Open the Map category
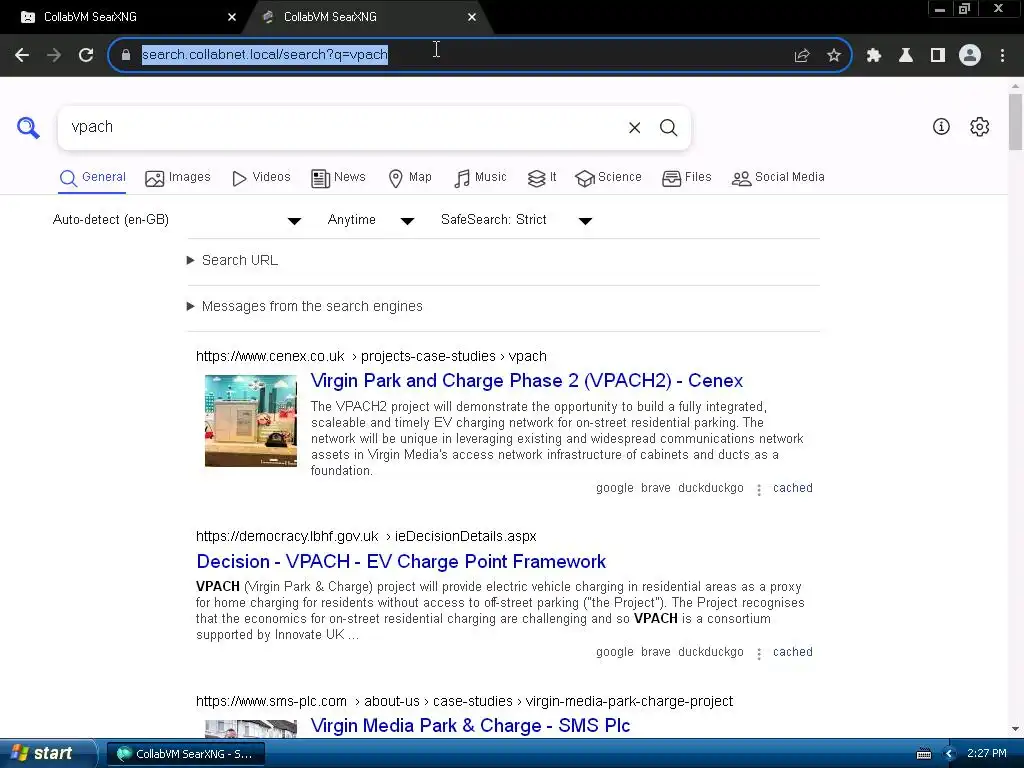1024x768 pixels. click(x=410, y=177)
